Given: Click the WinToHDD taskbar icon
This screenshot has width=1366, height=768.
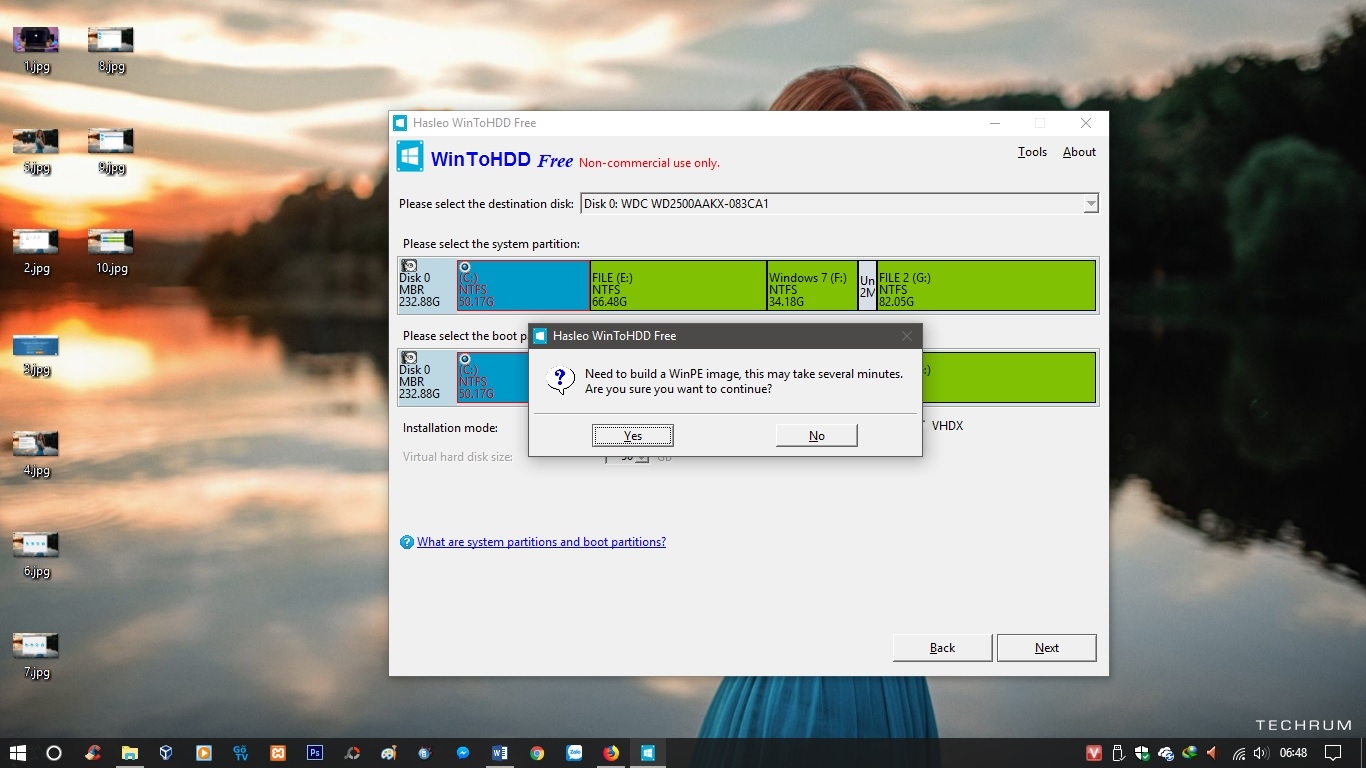Looking at the screenshot, I should [x=648, y=753].
